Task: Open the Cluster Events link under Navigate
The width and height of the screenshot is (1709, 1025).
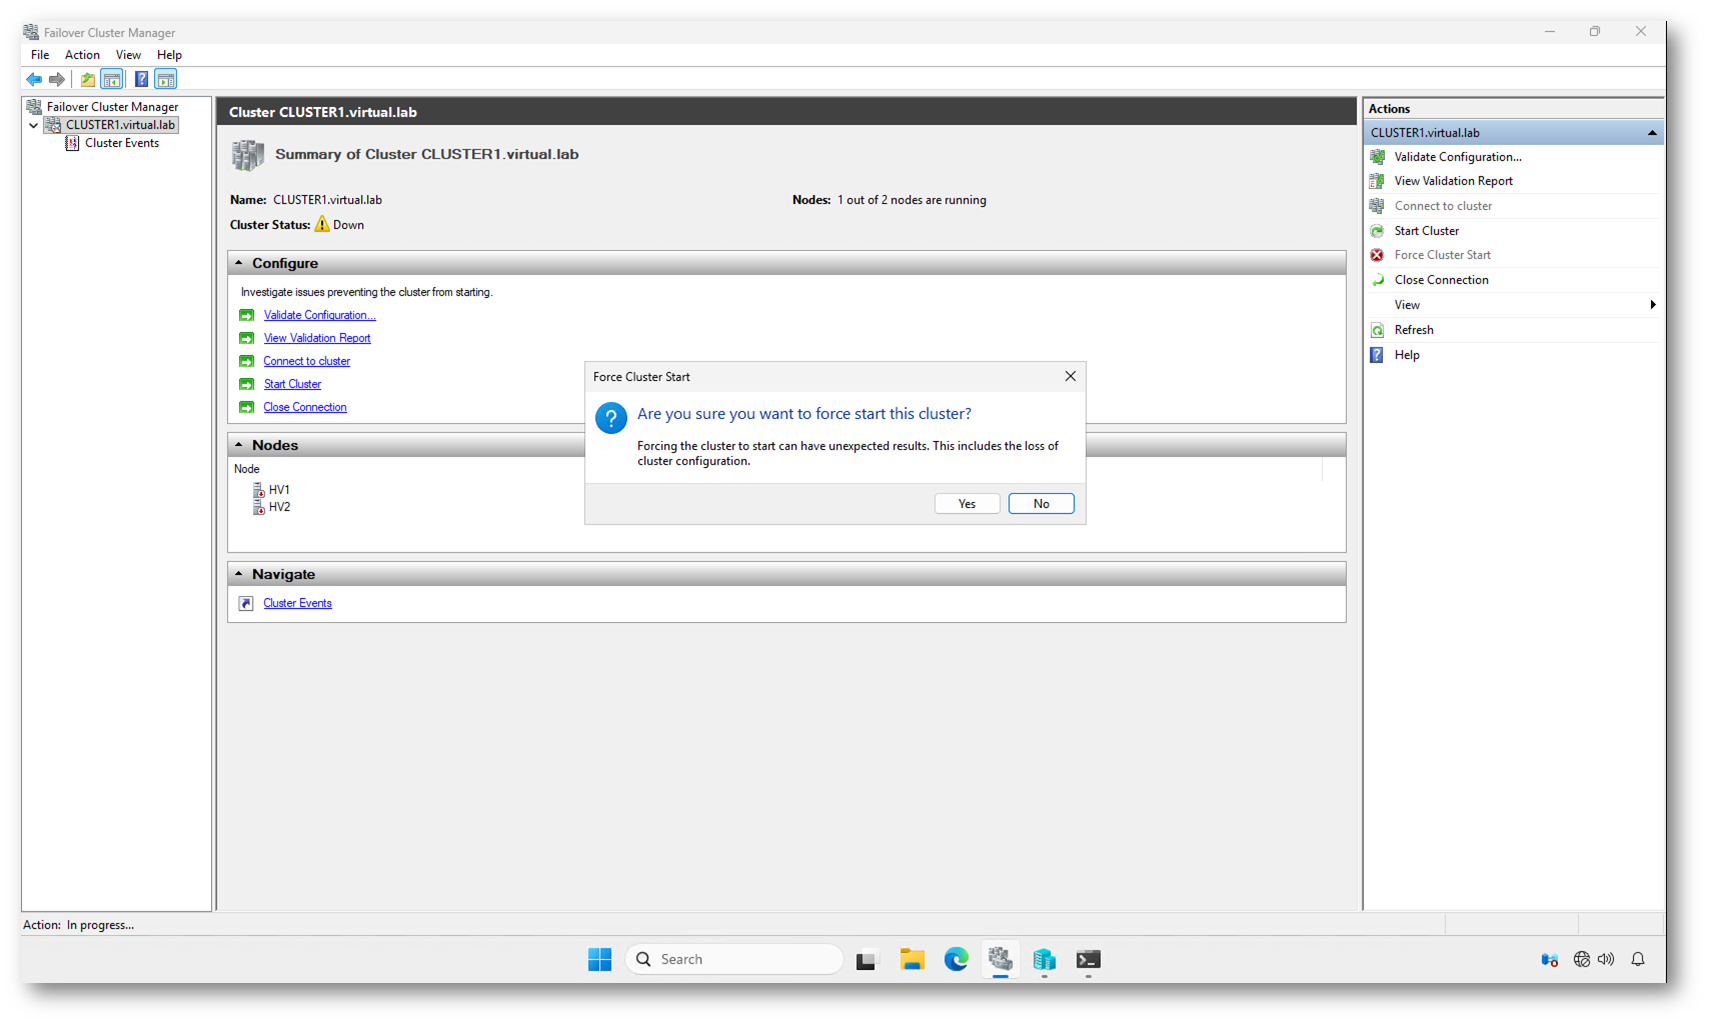Action: click(x=297, y=603)
